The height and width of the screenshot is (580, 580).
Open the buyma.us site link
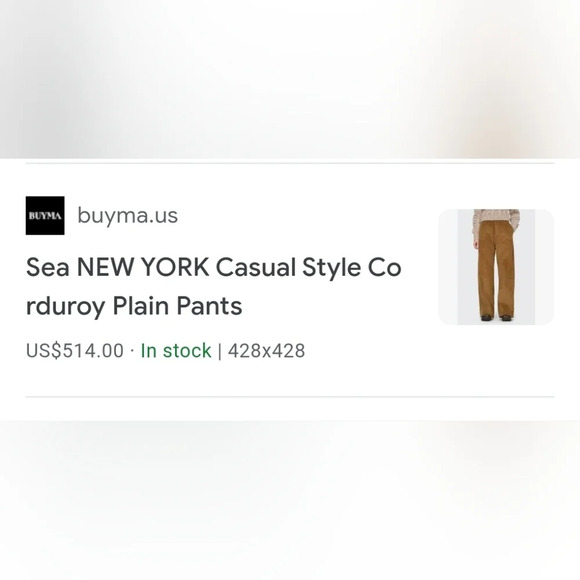pos(128,215)
